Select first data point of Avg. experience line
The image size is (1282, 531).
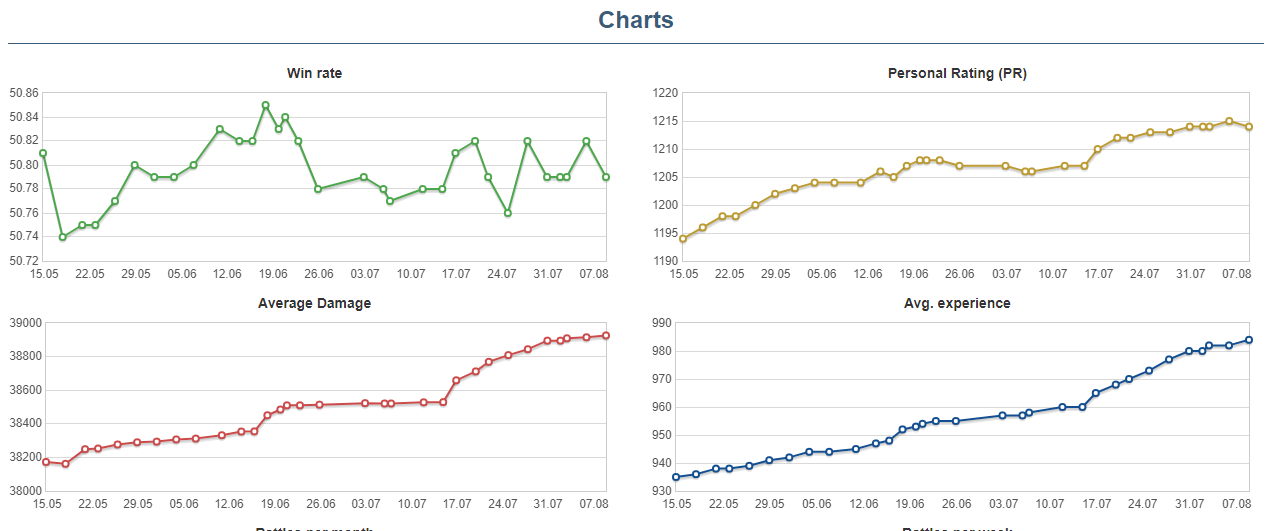pyautogui.click(x=676, y=477)
